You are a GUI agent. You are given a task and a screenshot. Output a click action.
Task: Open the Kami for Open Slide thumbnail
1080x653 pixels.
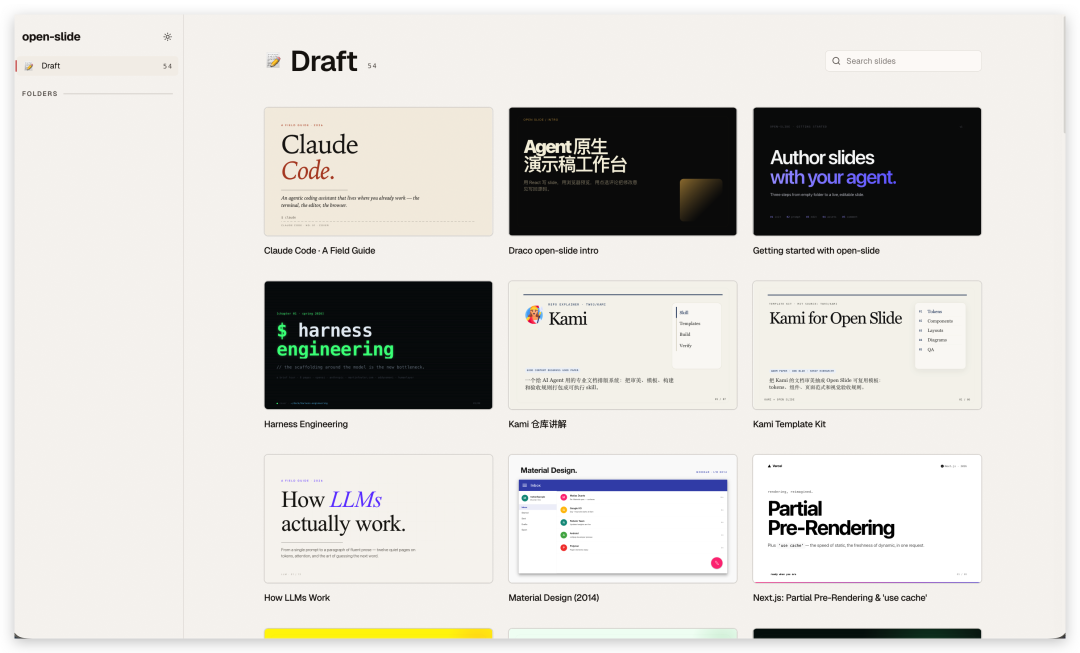[866, 345]
